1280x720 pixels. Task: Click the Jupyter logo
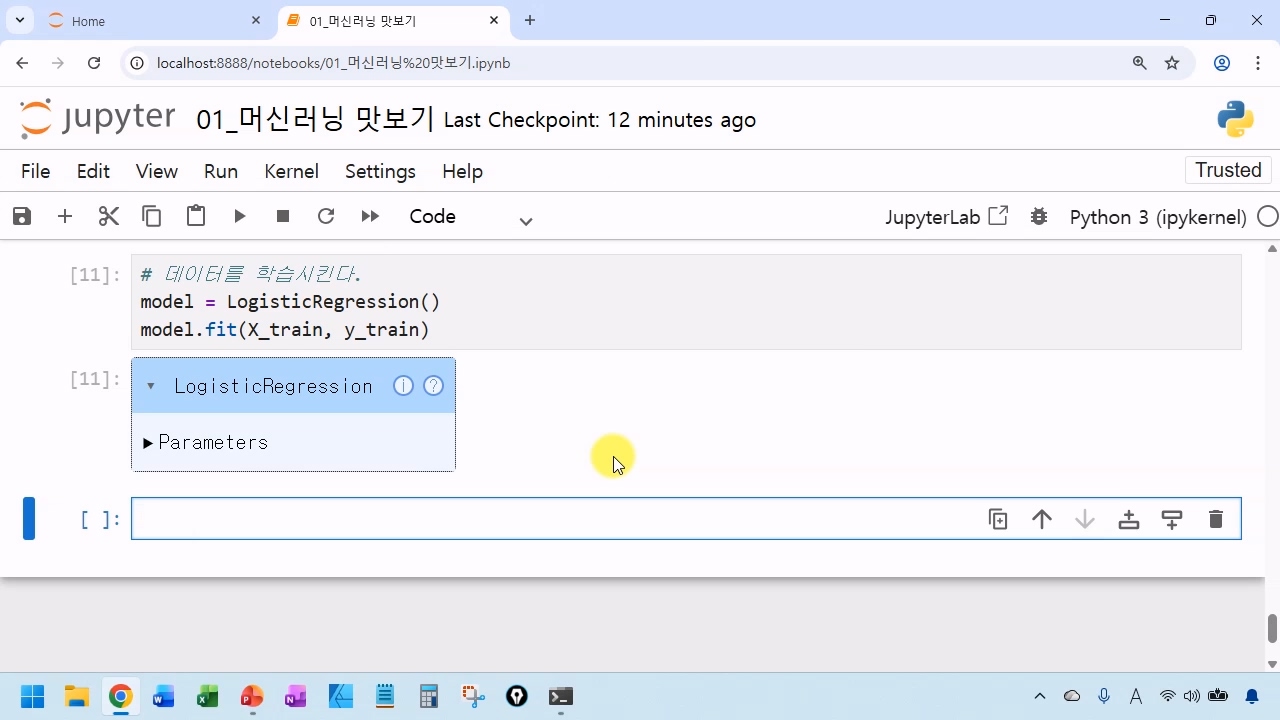point(98,118)
